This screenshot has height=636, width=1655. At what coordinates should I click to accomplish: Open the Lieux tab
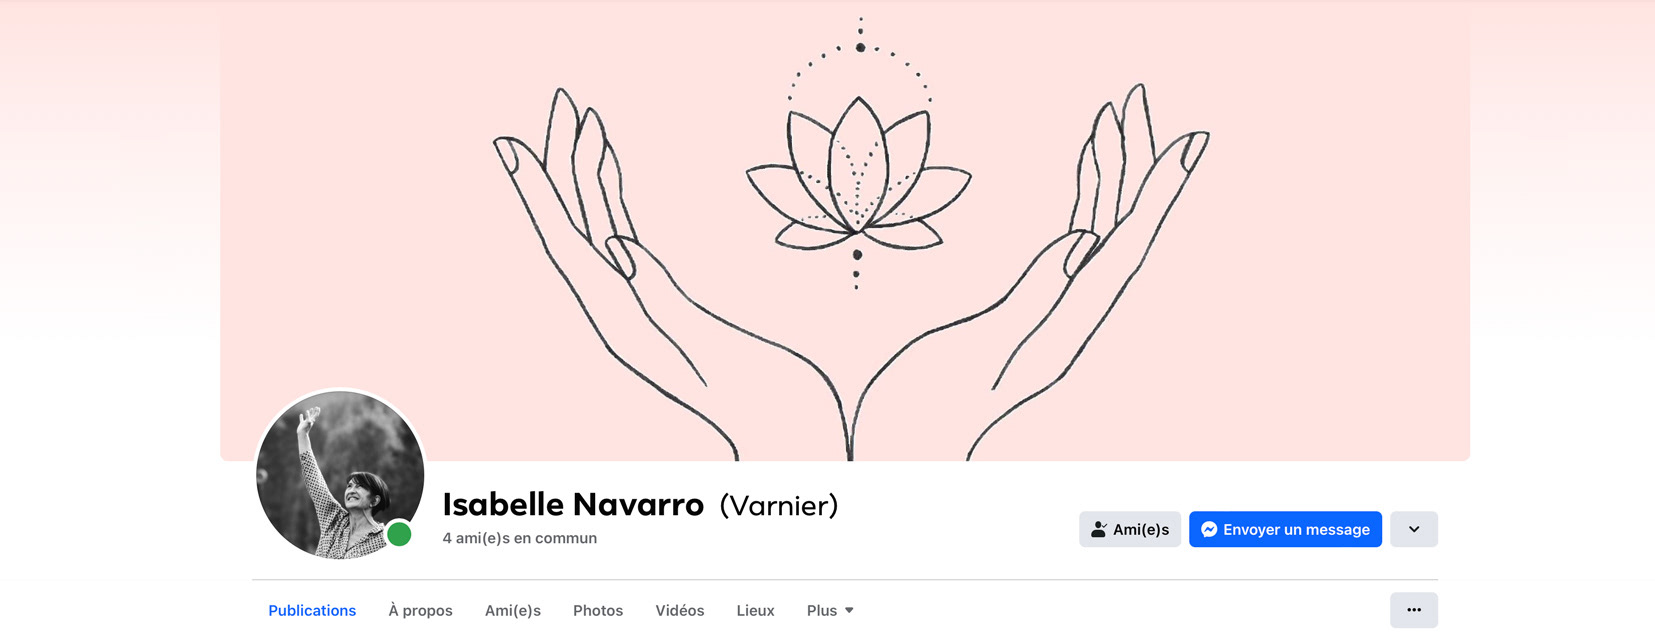(x=755, y=610)
